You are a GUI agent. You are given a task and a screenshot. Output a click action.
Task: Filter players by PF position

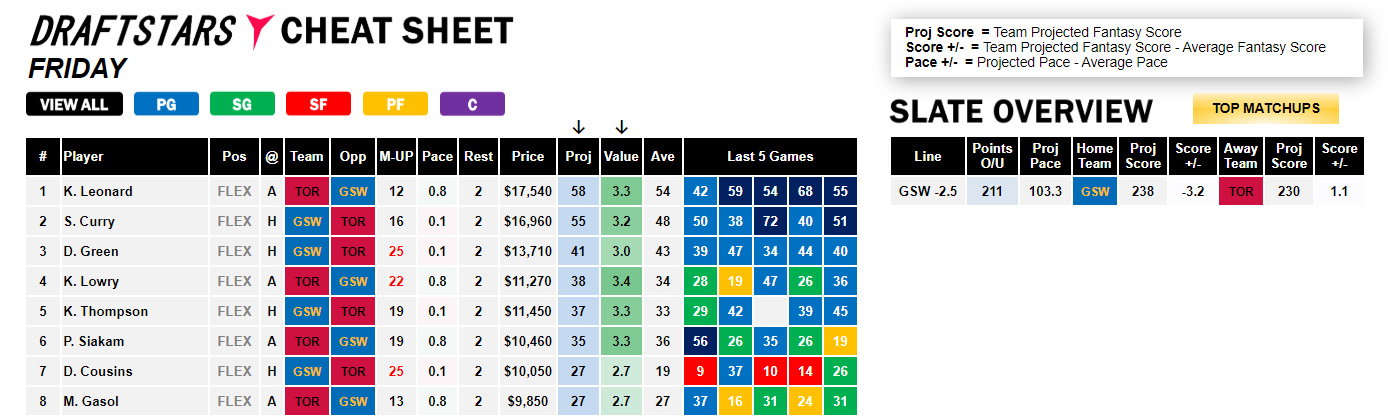coord(395,104)
